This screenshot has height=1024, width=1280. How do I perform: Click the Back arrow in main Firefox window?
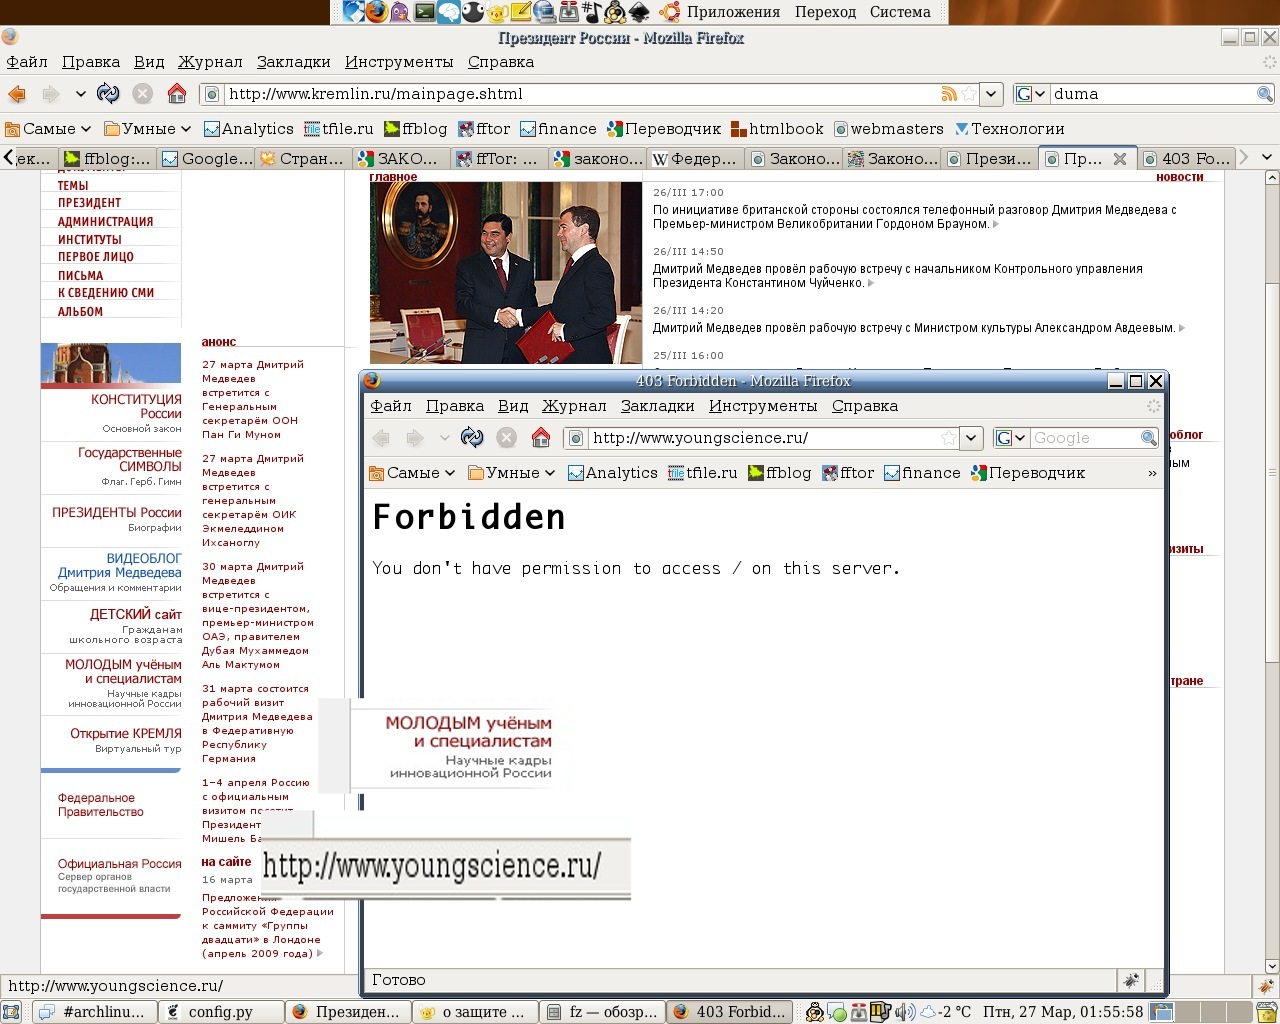pyautogui.click(x=17, y=94)
